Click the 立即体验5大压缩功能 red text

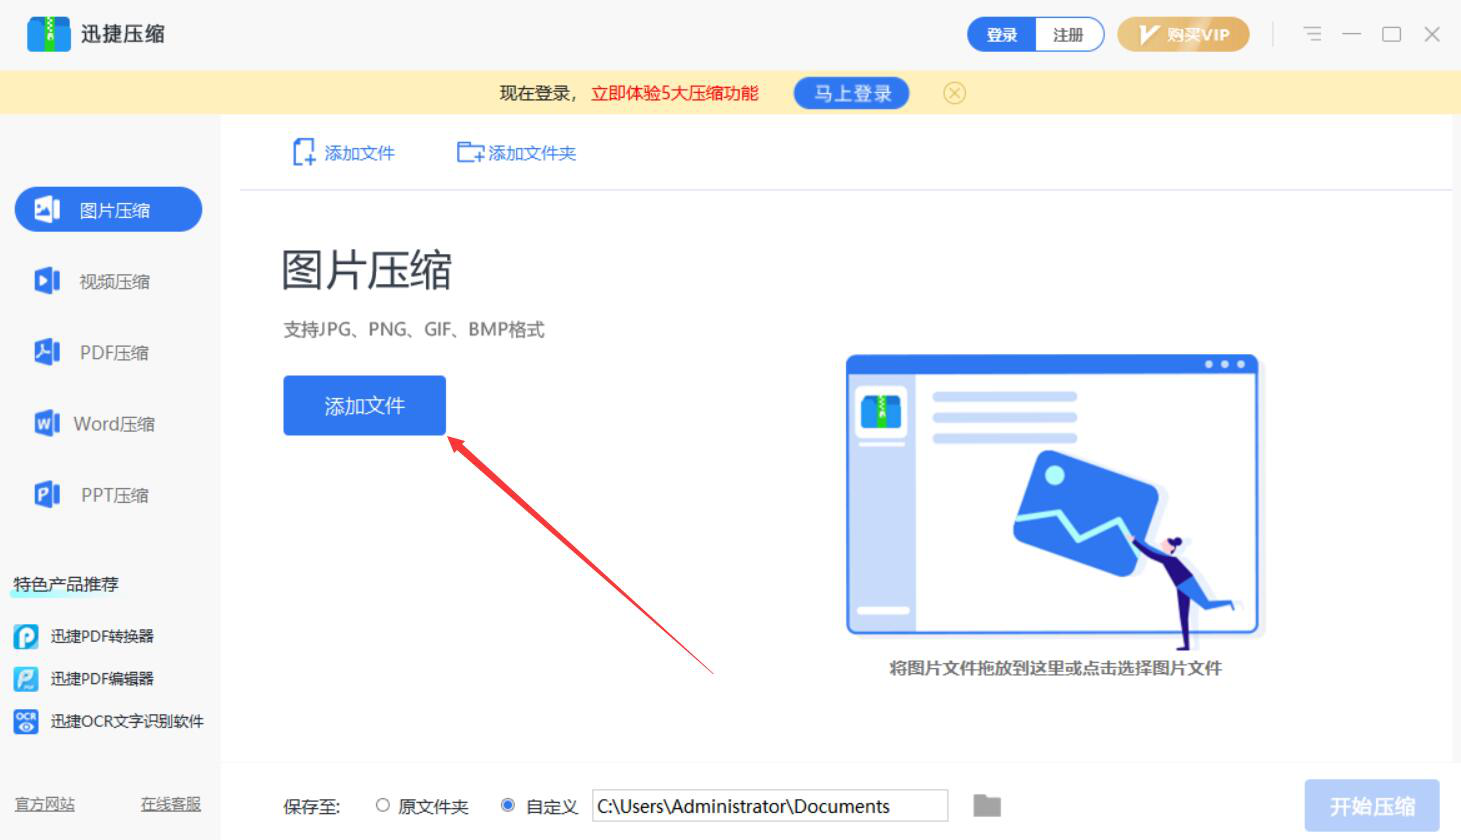[675, 93]
